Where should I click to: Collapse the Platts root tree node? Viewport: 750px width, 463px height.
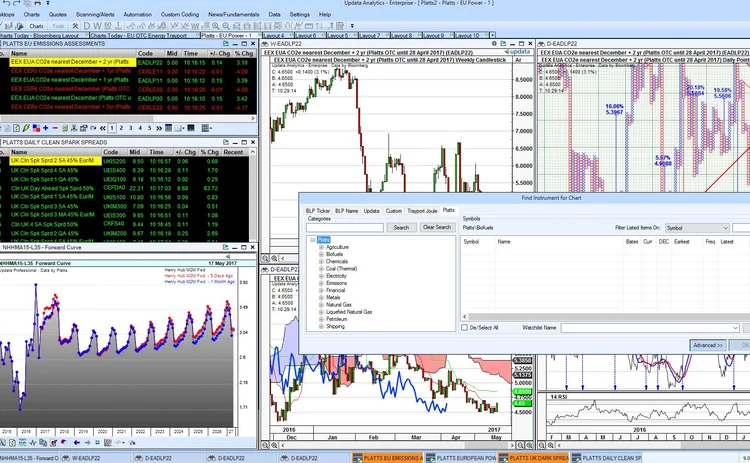point(313,240)
